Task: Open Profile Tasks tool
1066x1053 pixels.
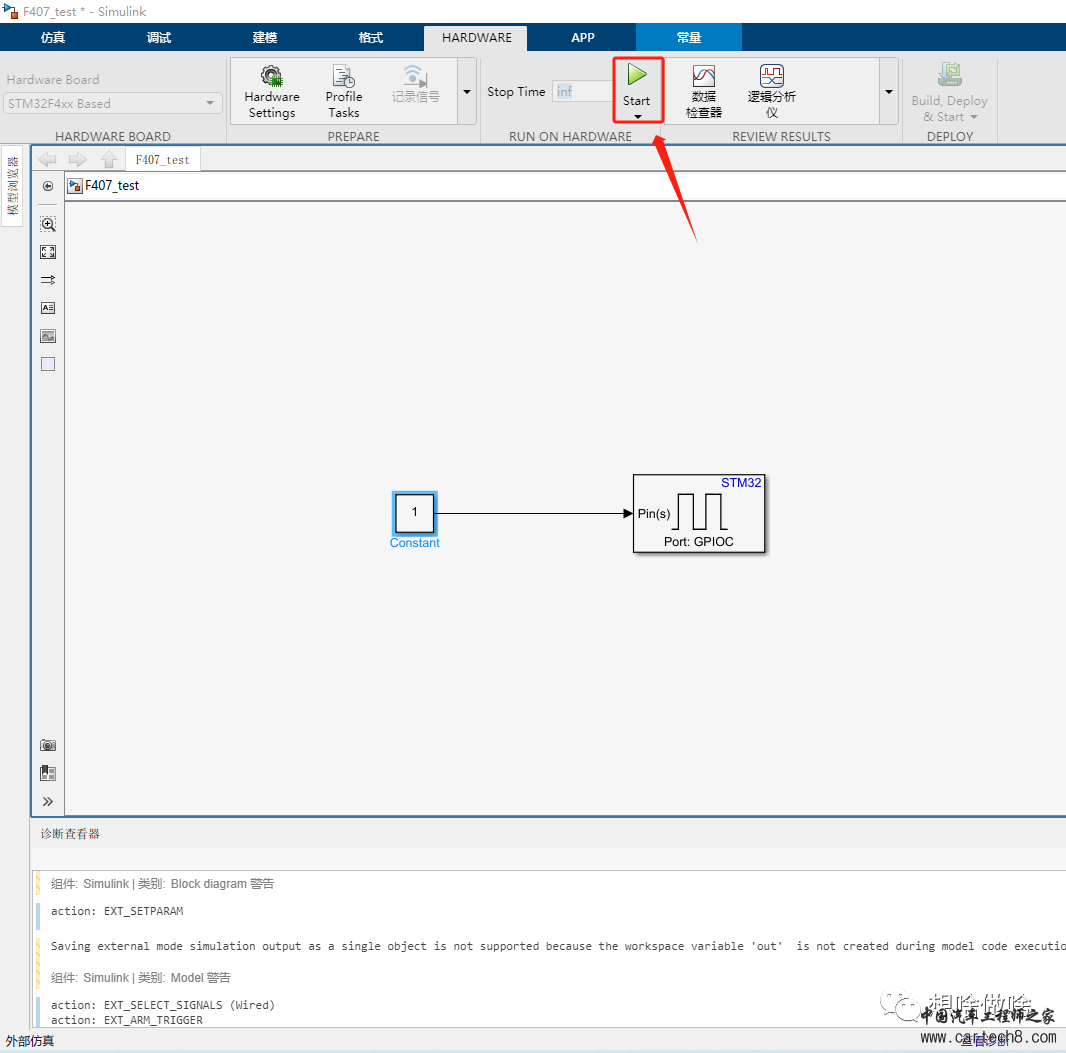Action: coord(343,92)
